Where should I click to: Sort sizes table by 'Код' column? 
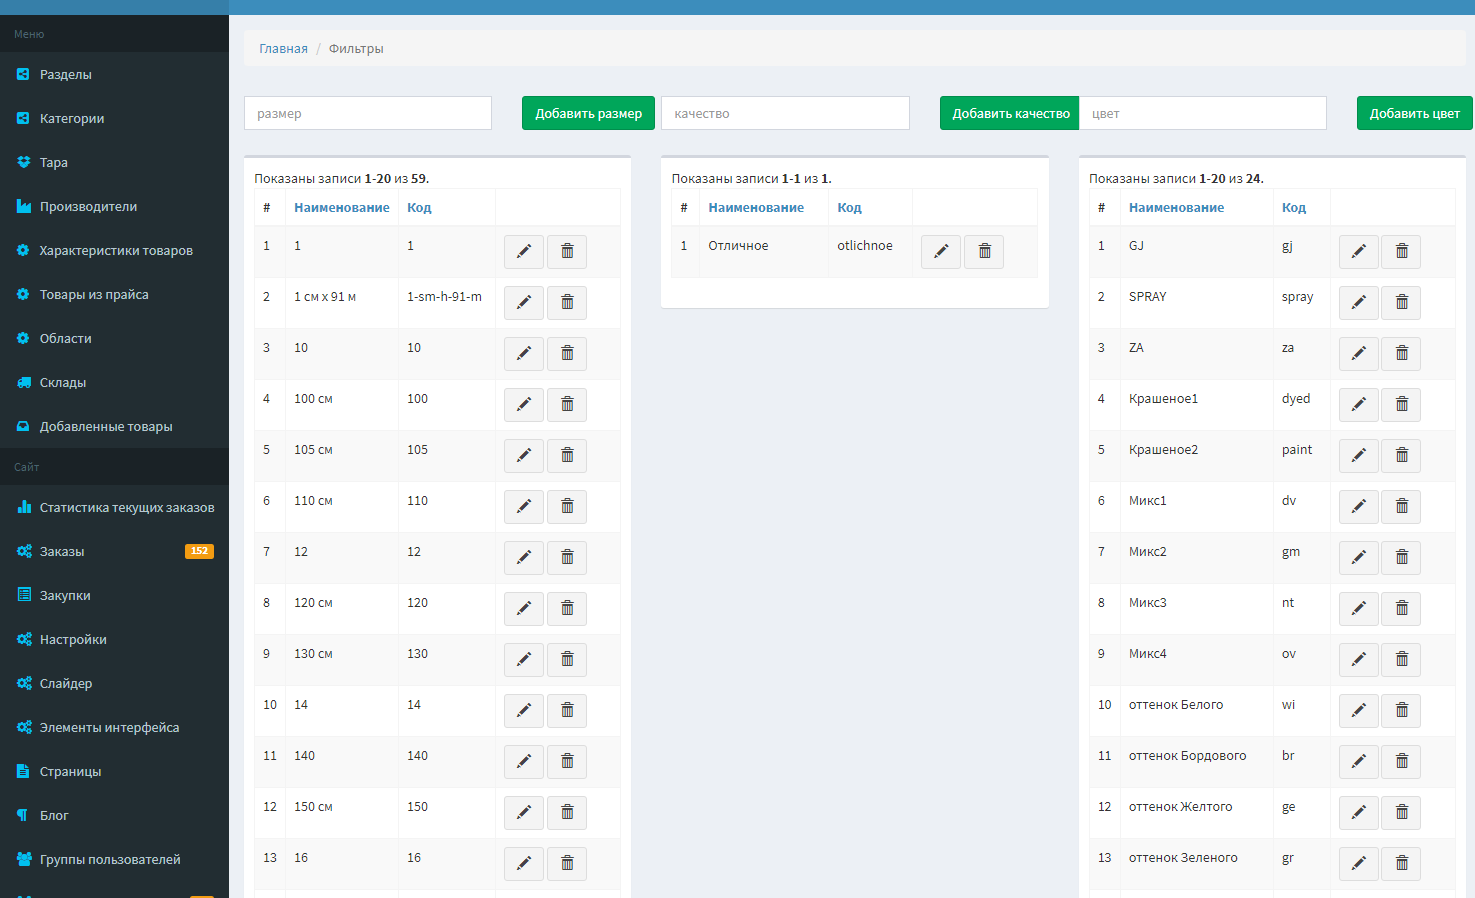pyautogui.click(x=419, y=207)
